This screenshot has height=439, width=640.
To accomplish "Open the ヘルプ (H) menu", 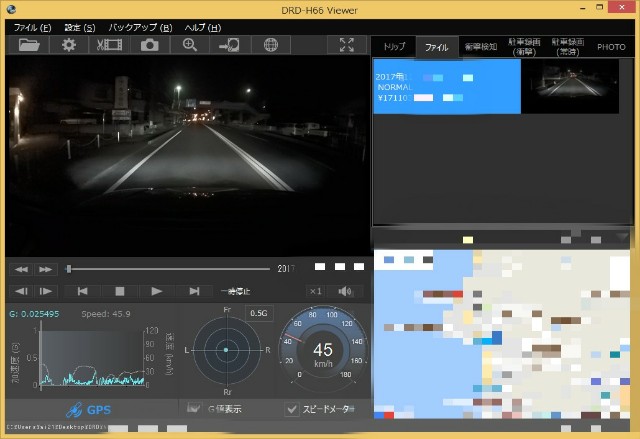I will click(202, 28).
